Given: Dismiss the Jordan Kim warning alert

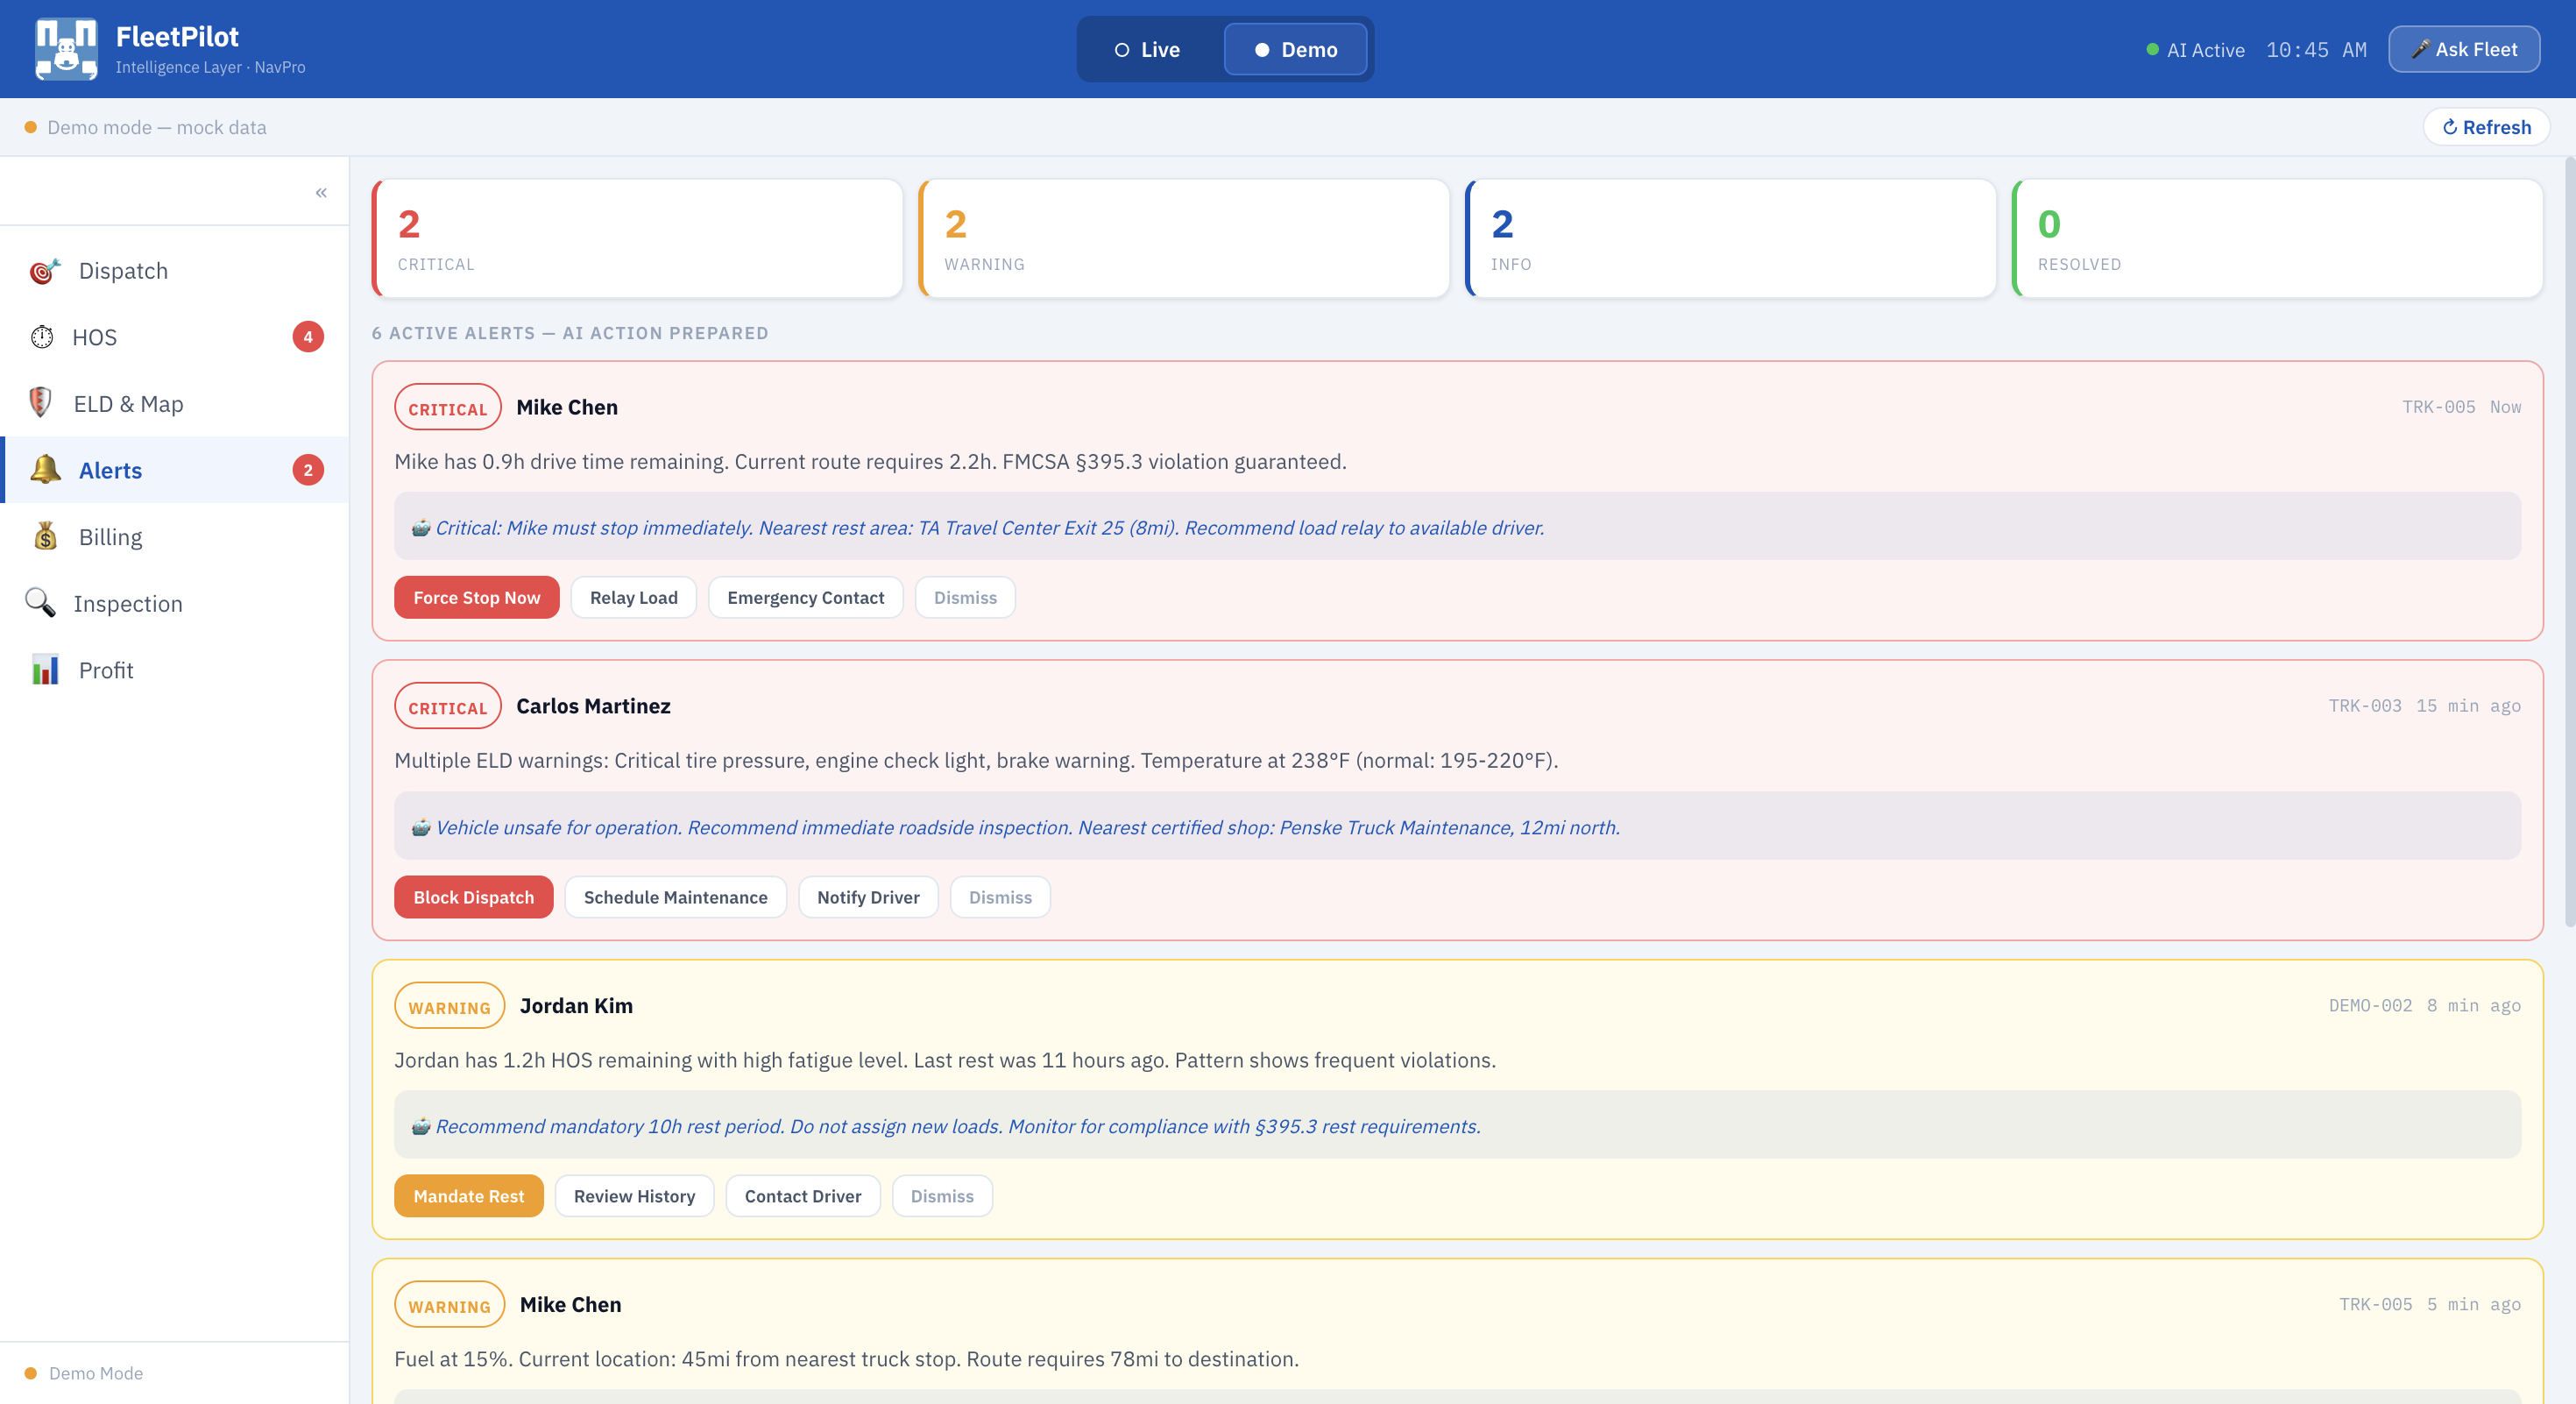Looking at the screenshot, I should pos(941,1196).
